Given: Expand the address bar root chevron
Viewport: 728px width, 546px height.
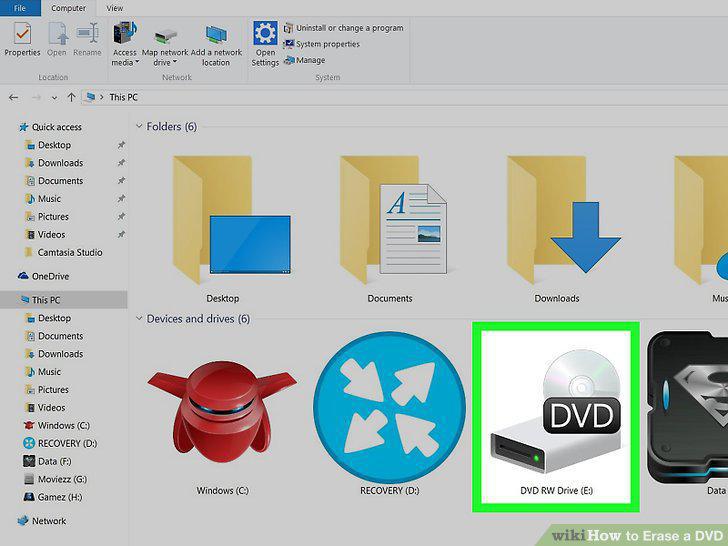Looking at the screenshot, I should [x=101, y=97].
